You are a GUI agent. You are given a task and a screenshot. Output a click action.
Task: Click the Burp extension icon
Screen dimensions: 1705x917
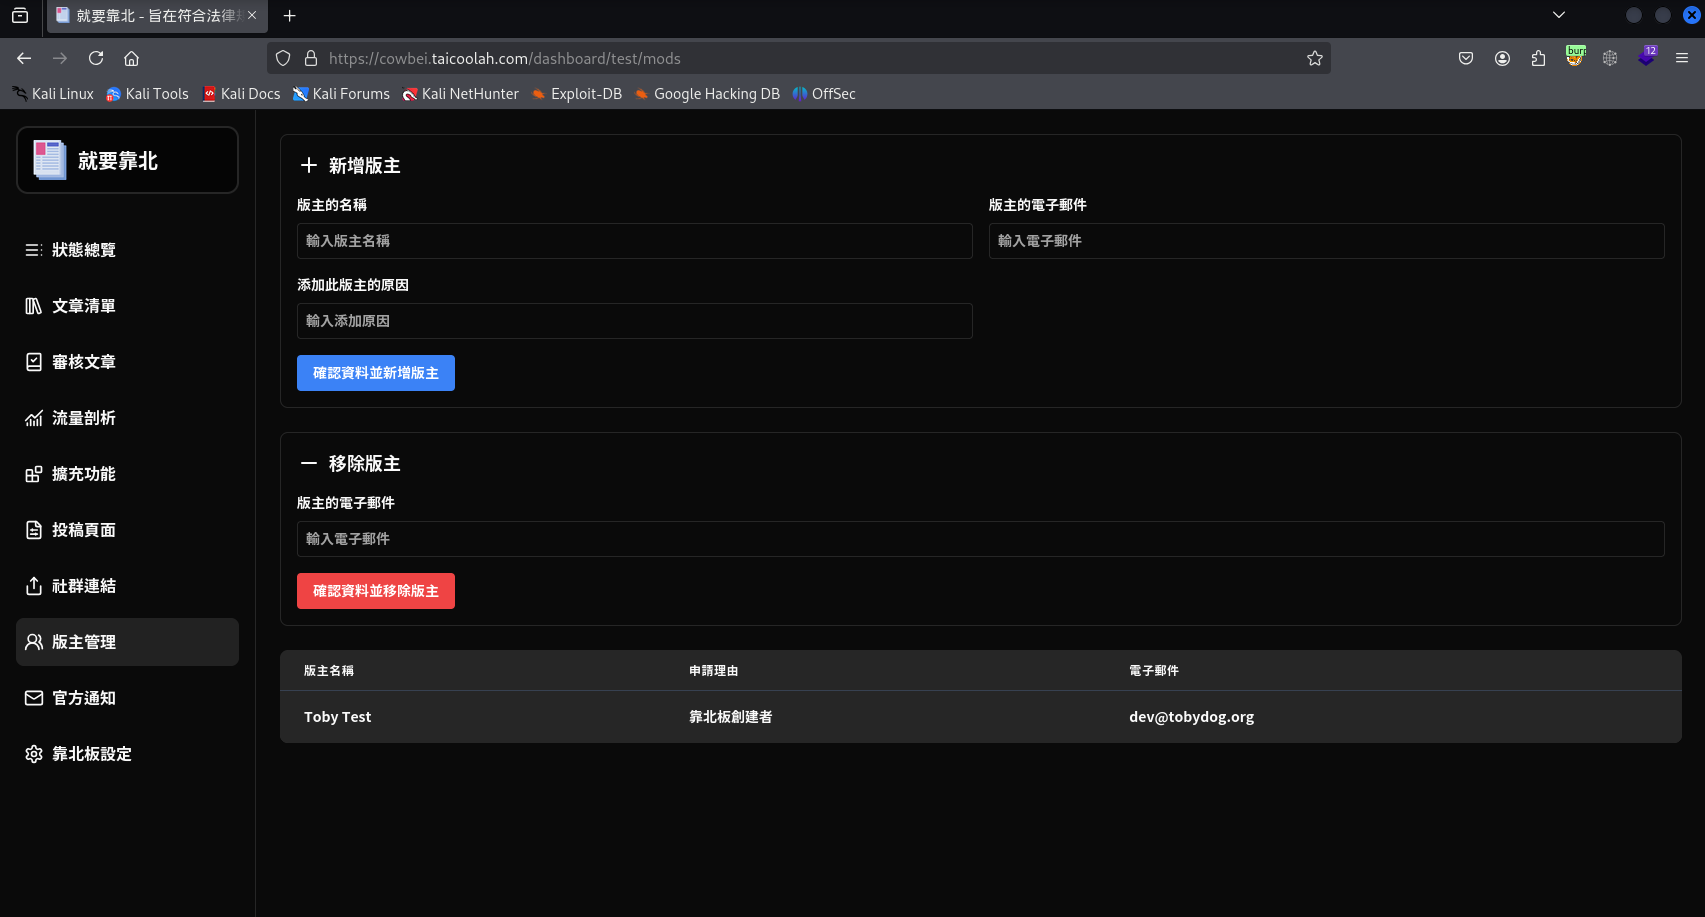[x=1575, y=57]
